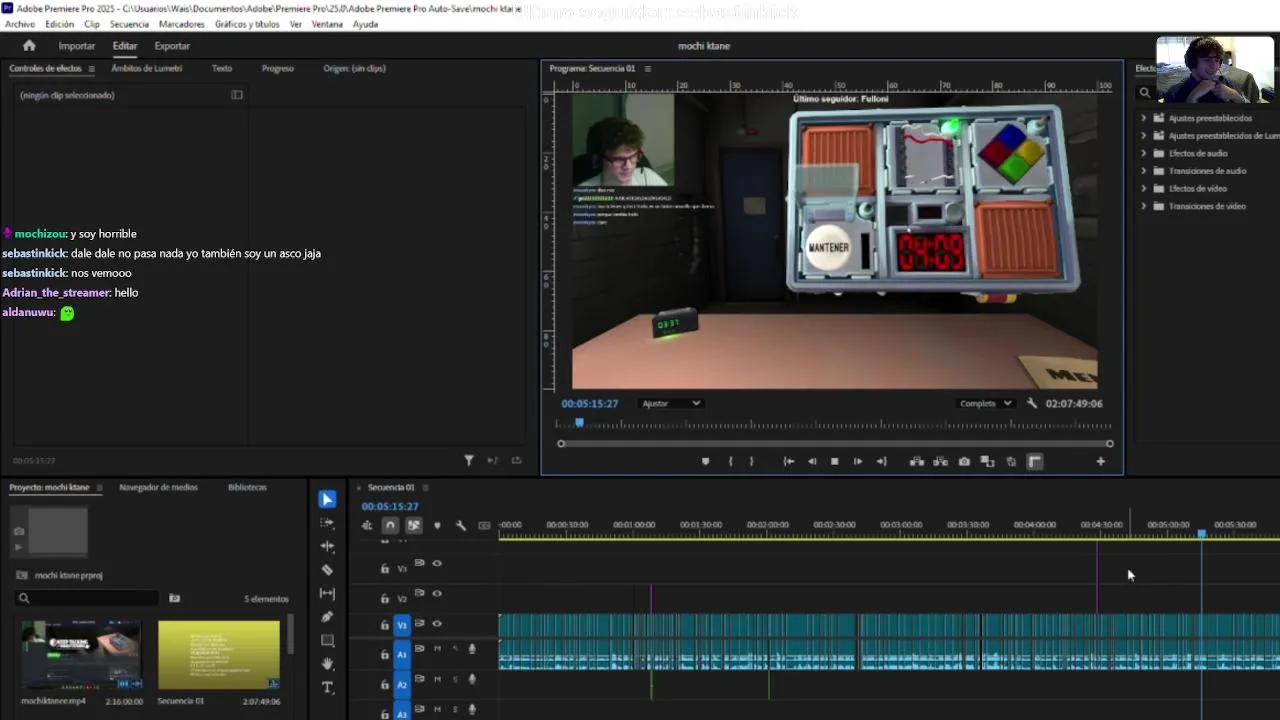Expand Ajustes preestablecidos de Lumetri folder
Viewport: 1280px width, 720px height.
click(x=1144, y=135)
